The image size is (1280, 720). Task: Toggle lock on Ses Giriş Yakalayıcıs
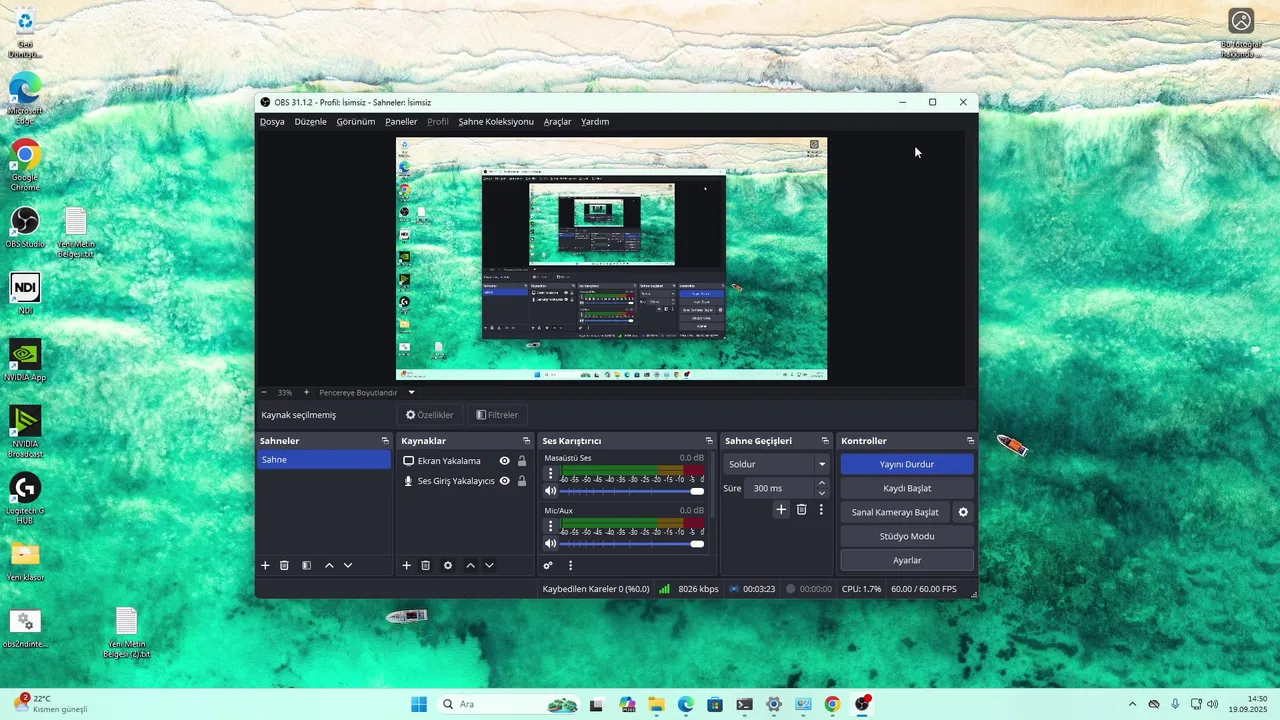[x=522, y=481]
